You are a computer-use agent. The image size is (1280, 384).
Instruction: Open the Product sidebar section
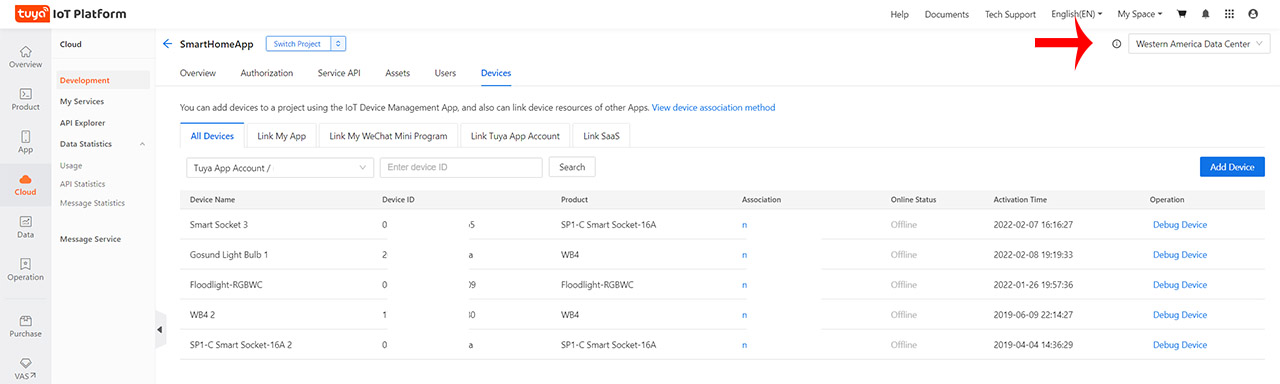tap(25, 98)
